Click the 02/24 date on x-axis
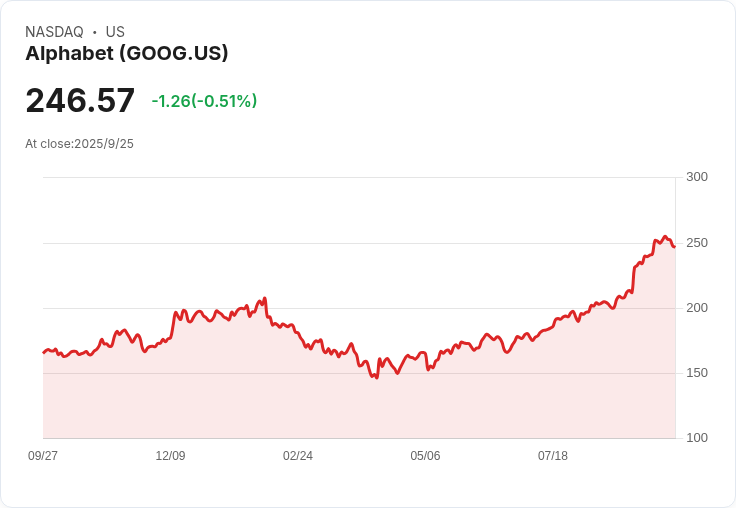 click(298, 456)
